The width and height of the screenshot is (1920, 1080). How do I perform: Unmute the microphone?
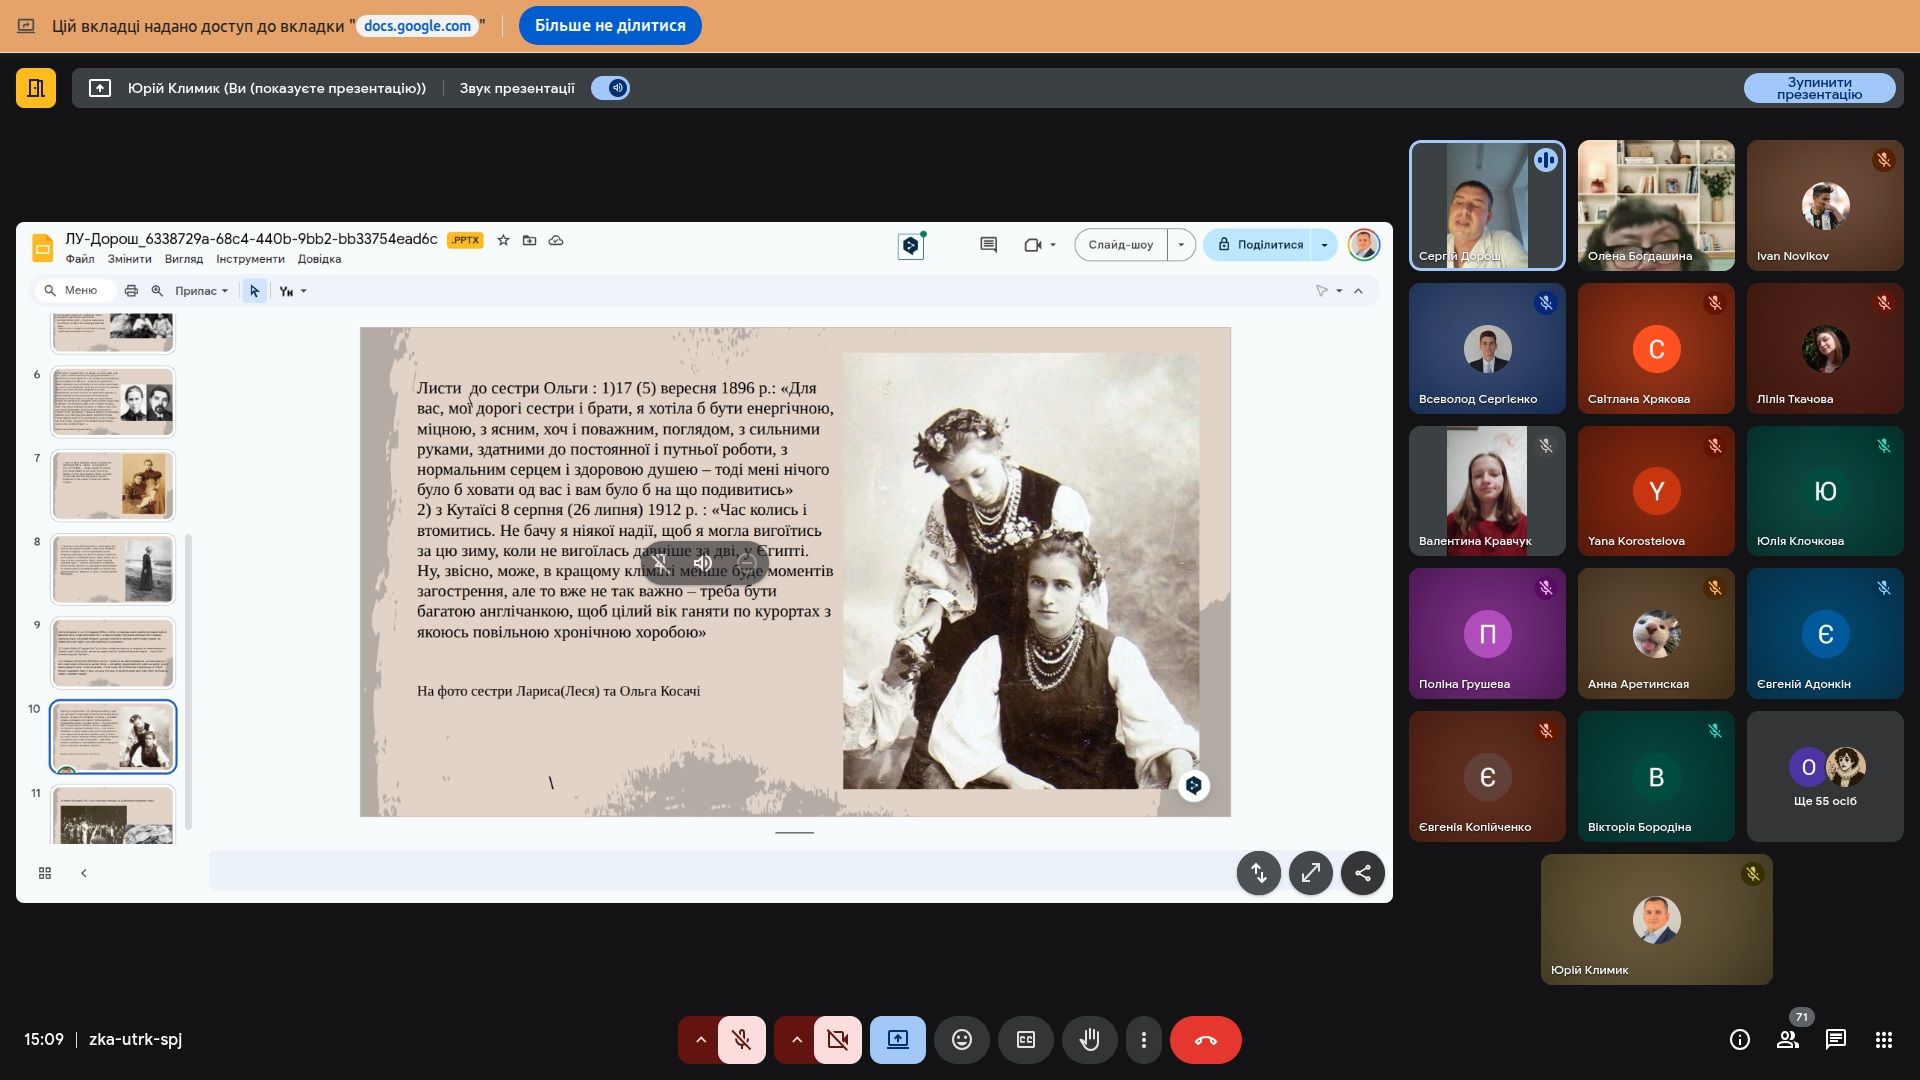point(741,1040)
